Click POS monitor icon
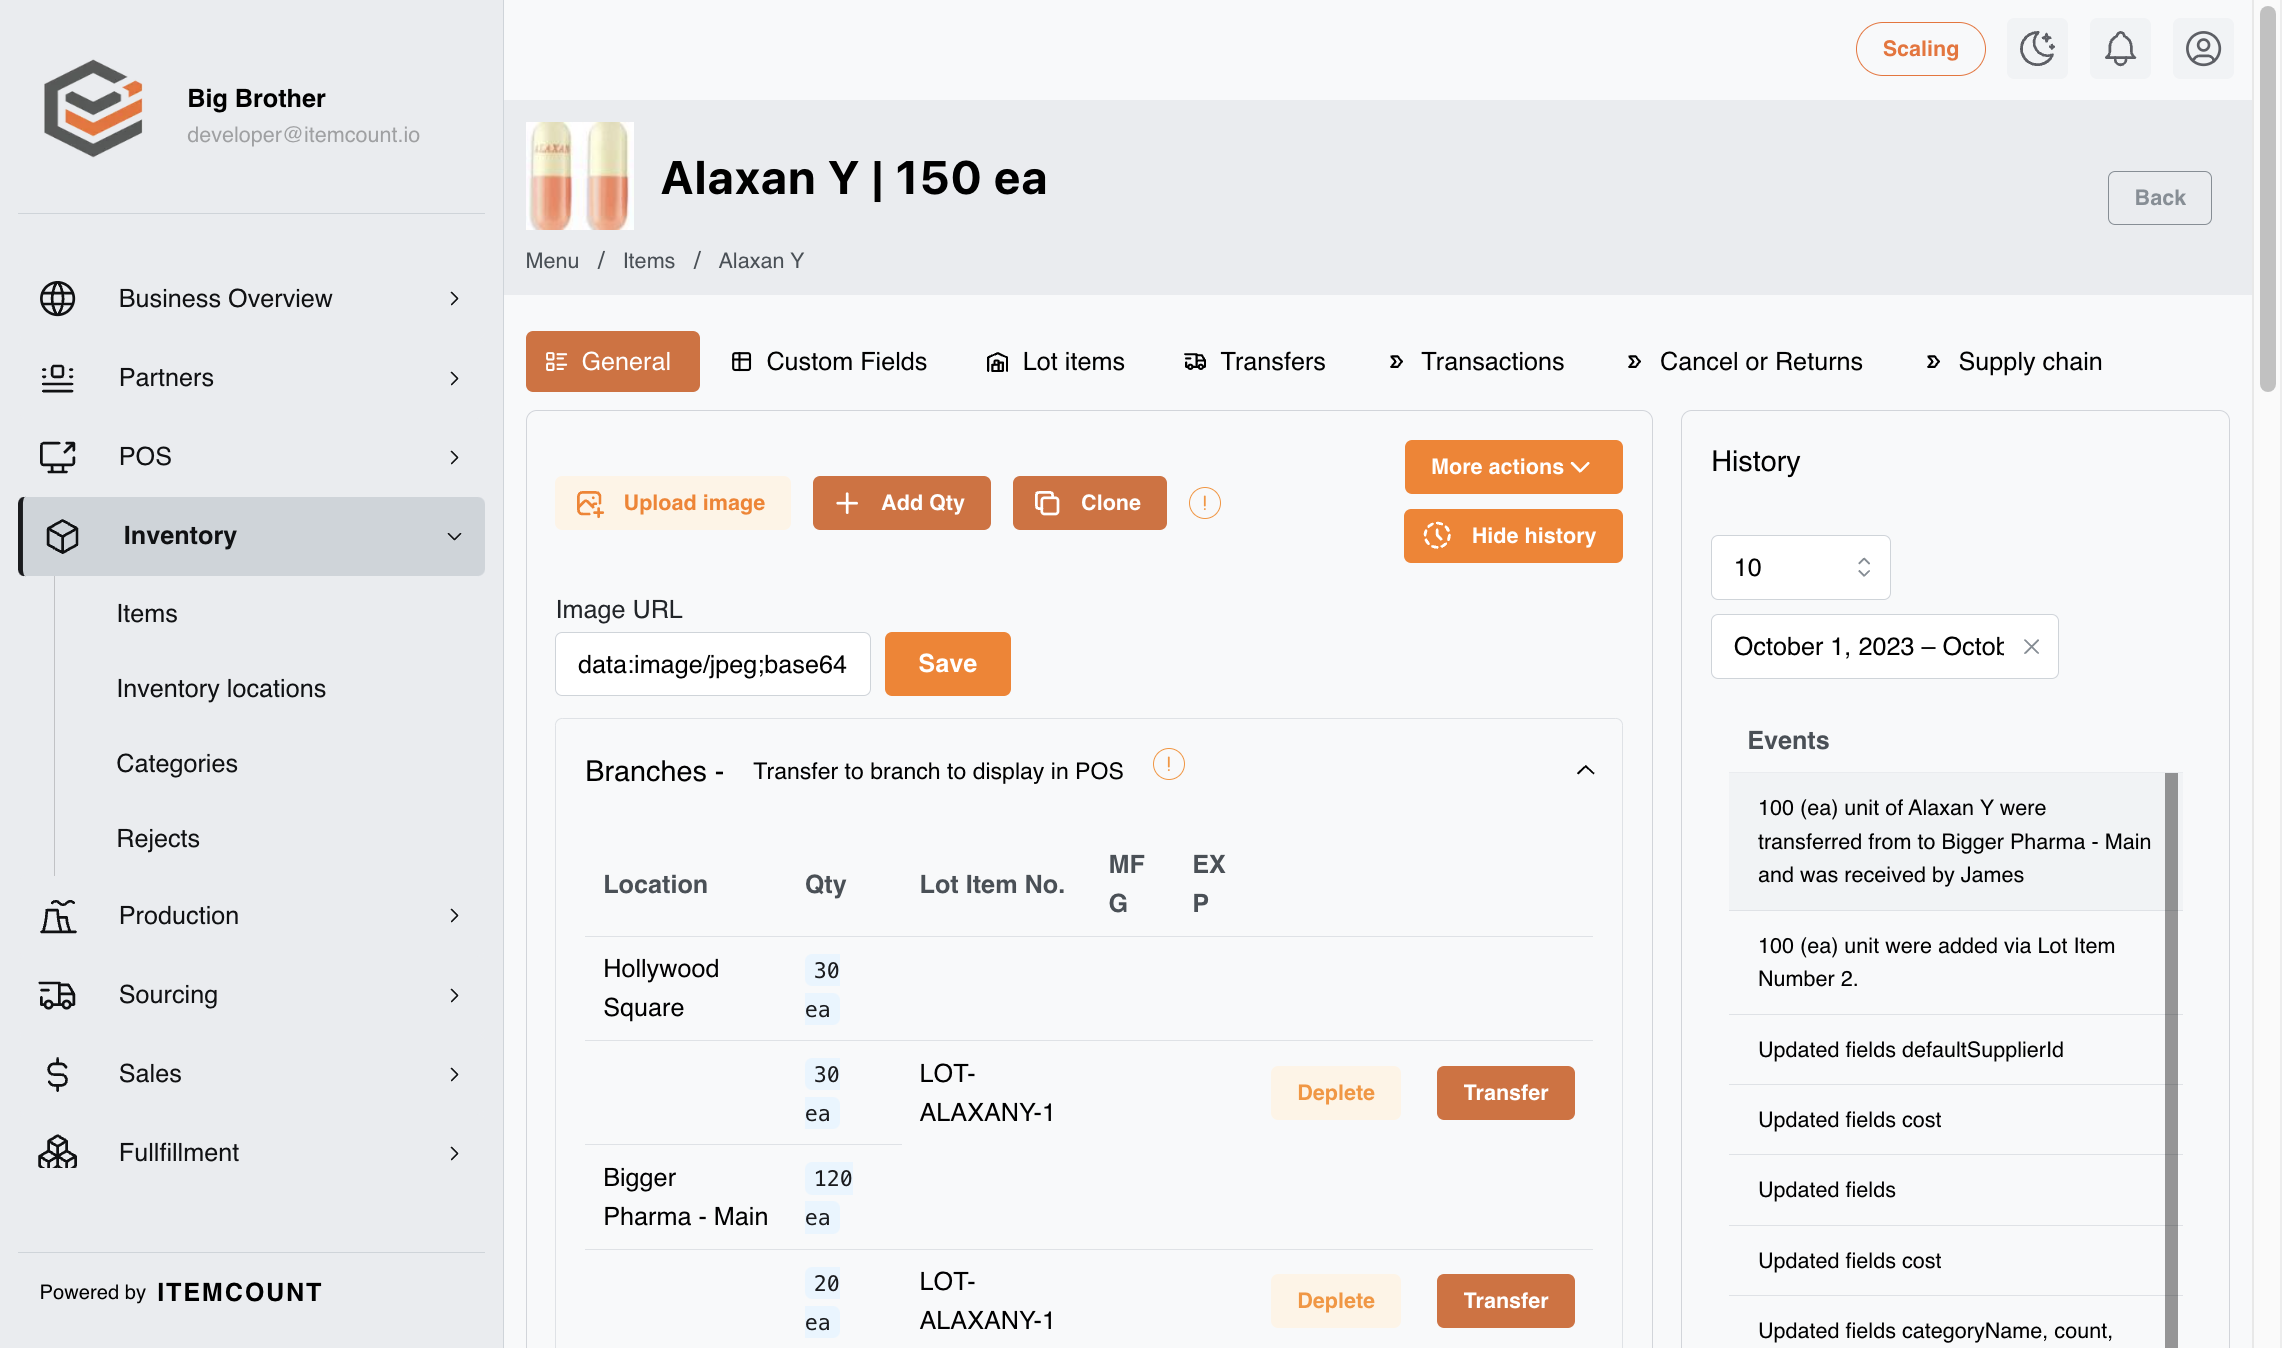 click(57, 456)
